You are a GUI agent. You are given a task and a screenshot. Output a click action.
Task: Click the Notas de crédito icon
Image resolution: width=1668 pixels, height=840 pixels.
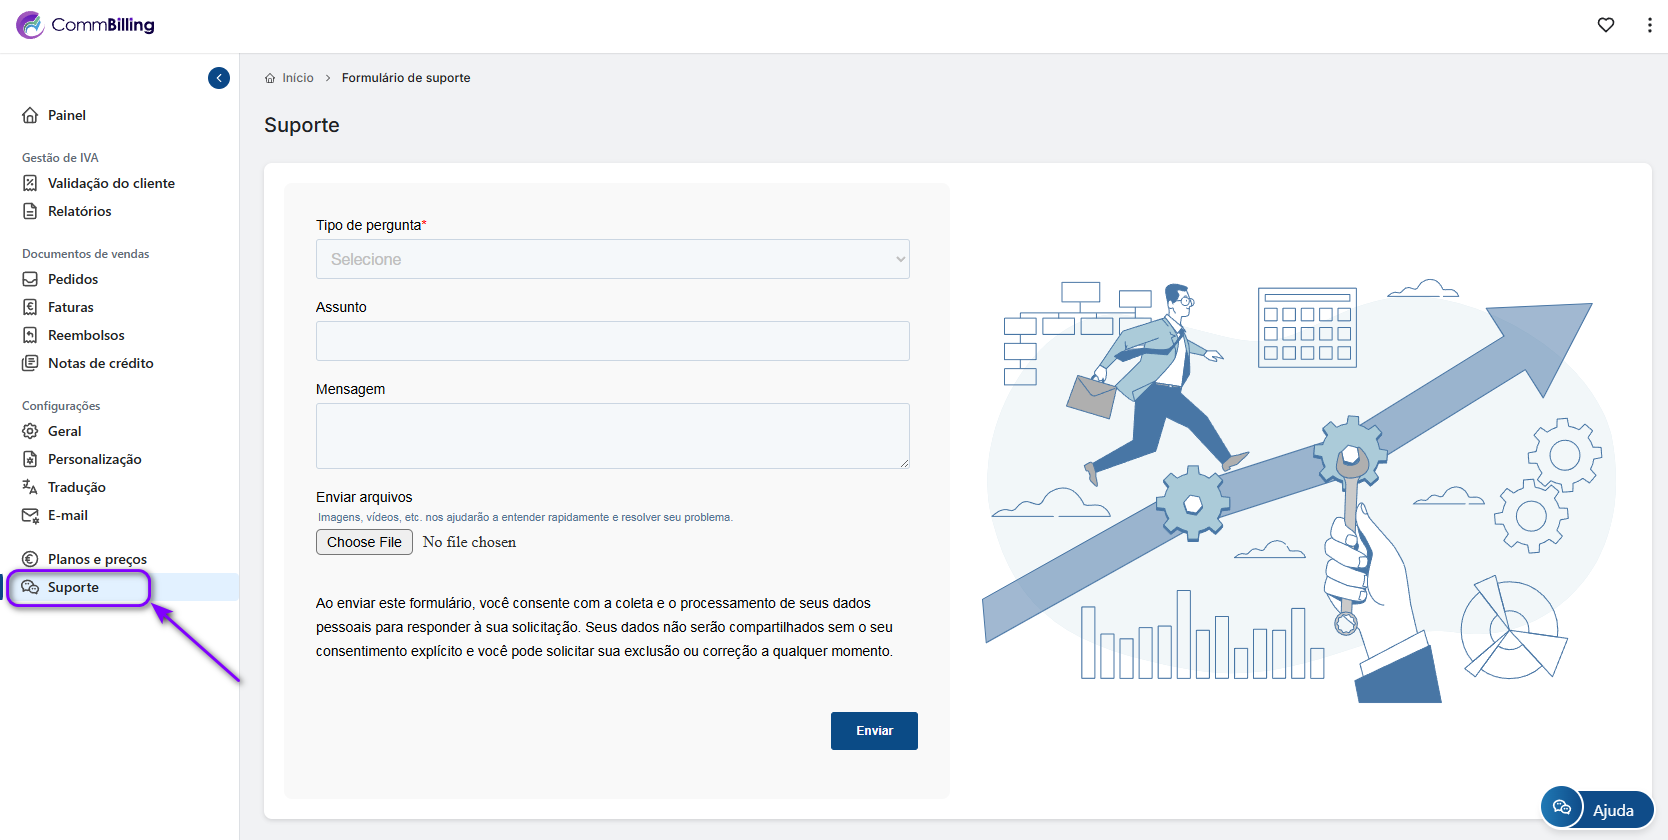pos(30,363)
